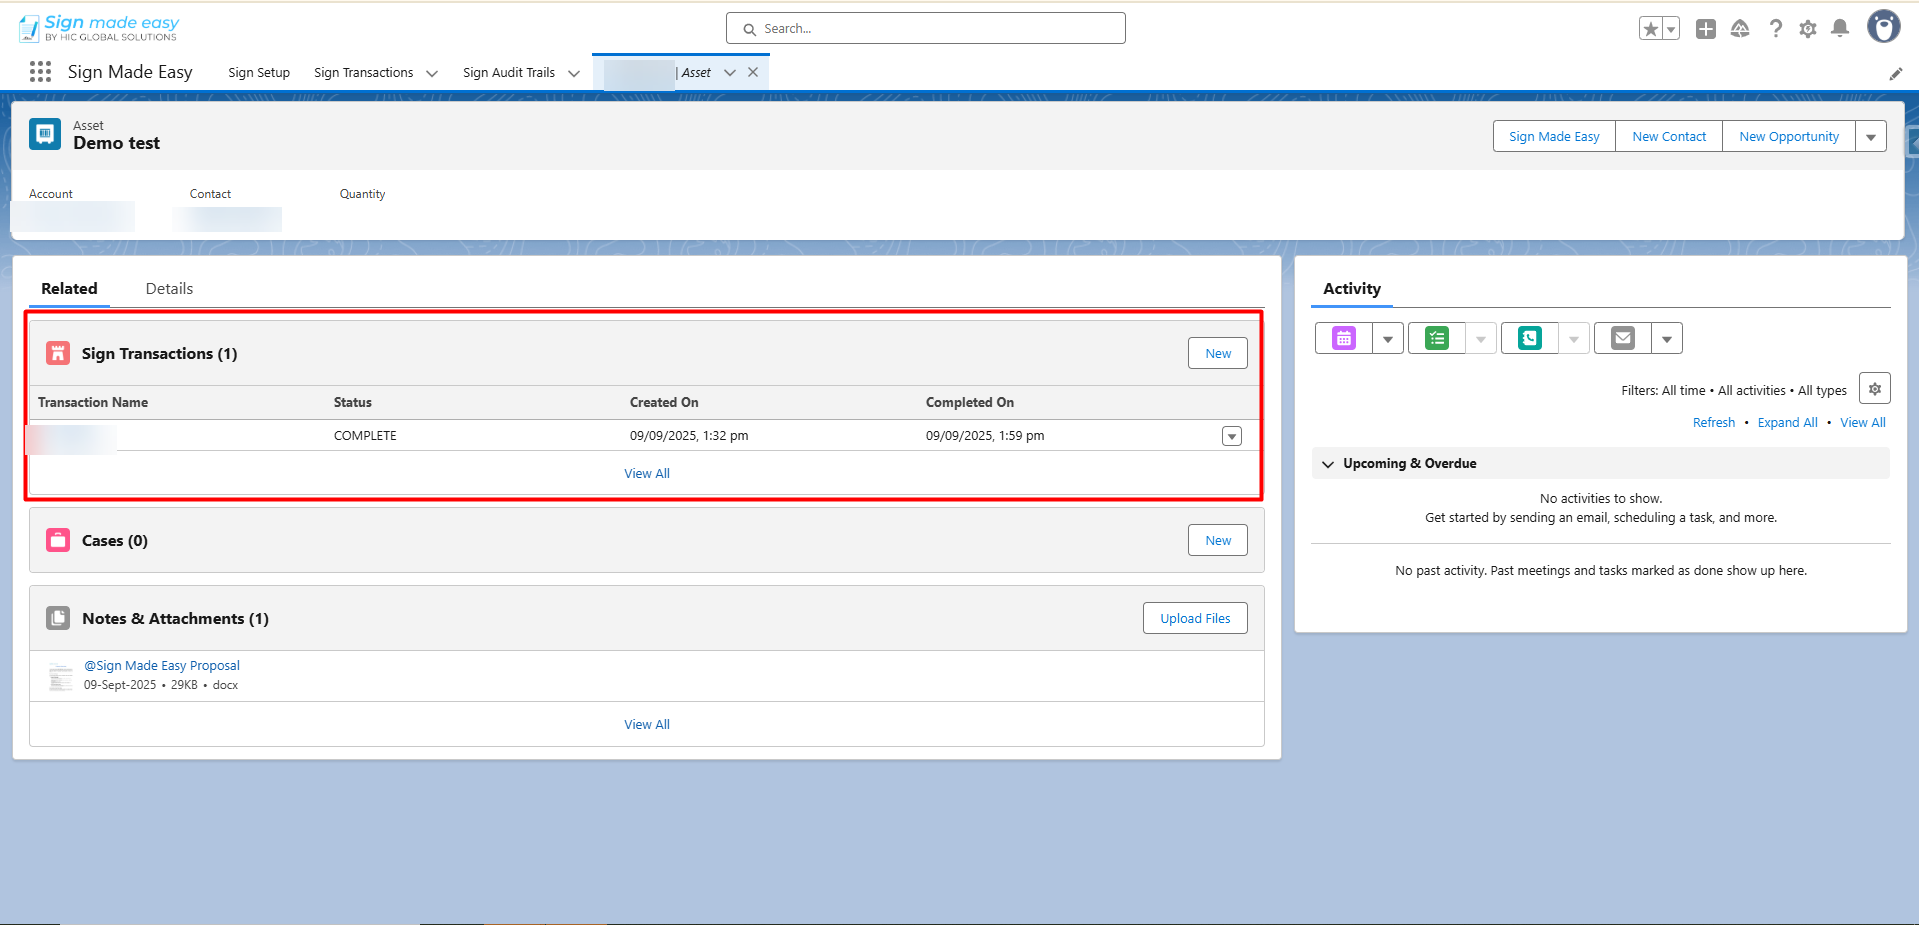This screenshot has height=925, width=1919.
Task: Click the Upload Files button
Action: (1195, 618)
